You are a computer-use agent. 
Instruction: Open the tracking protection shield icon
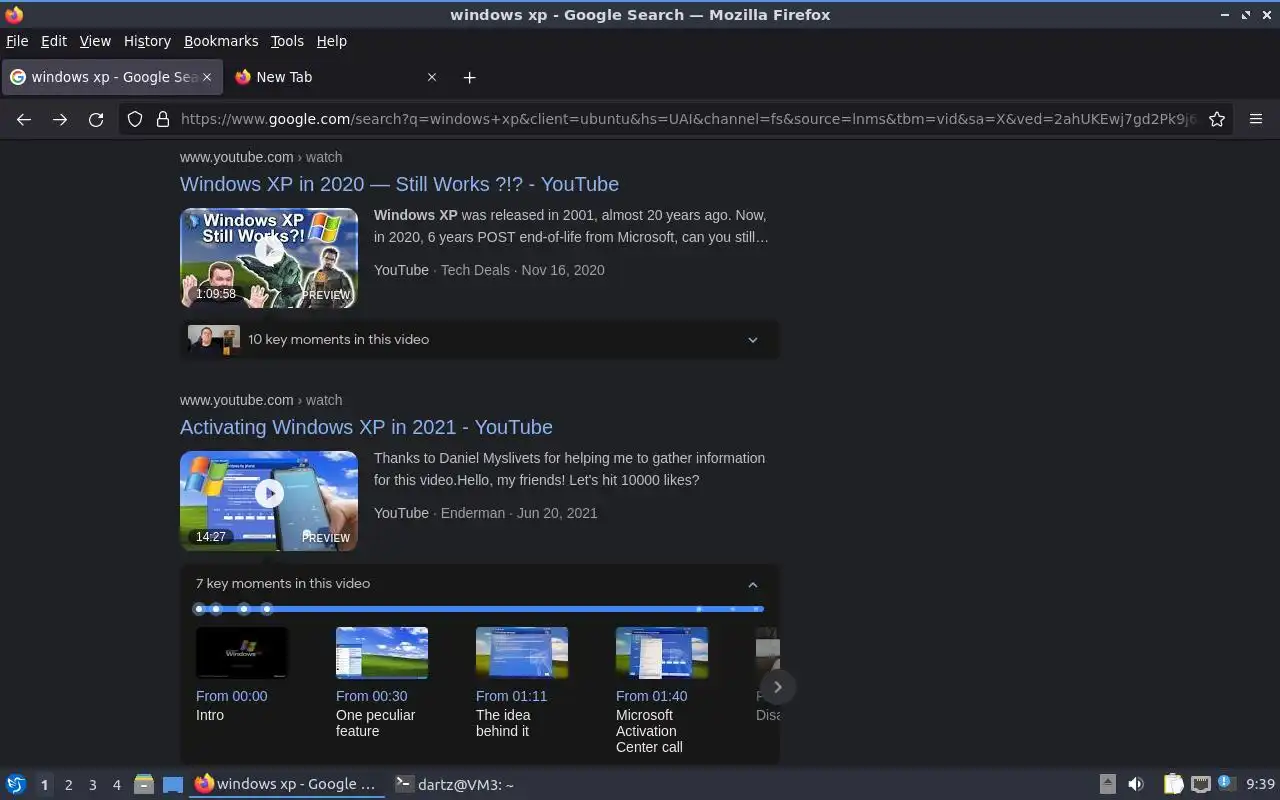coord(135,119)
